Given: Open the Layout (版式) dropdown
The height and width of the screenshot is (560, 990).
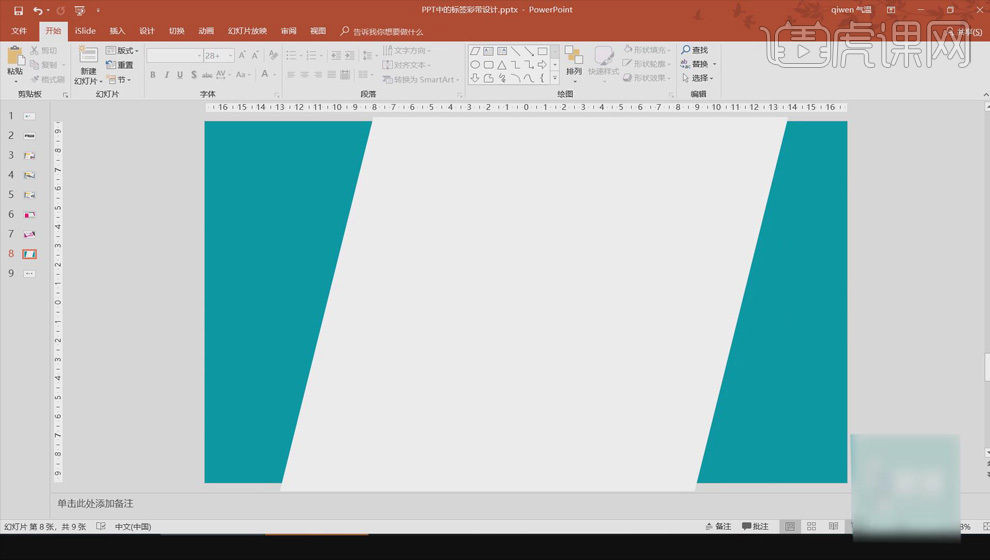Looking at the screenshot, I should pyautogui.click(x=123, y=50).
